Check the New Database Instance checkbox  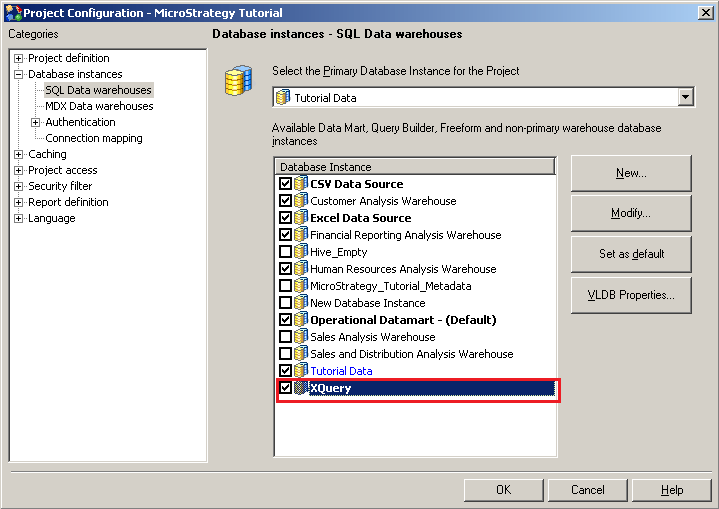click(x=285, y=302)
